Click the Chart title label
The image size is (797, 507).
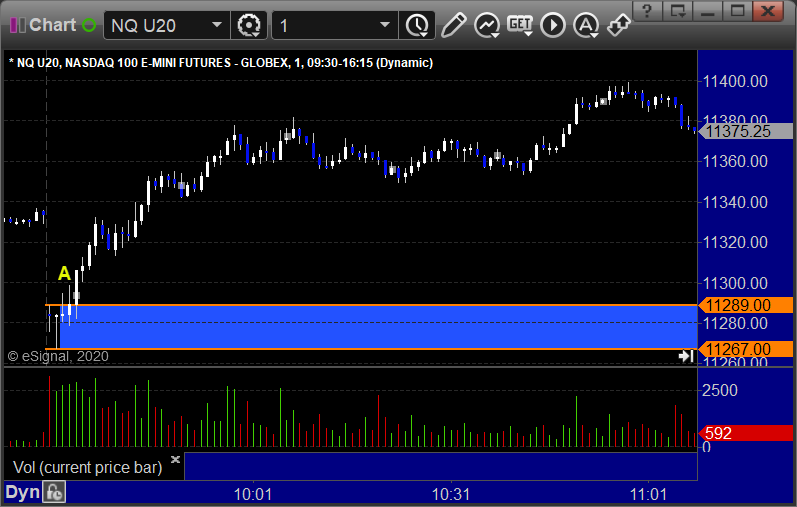tap(52, 25)
